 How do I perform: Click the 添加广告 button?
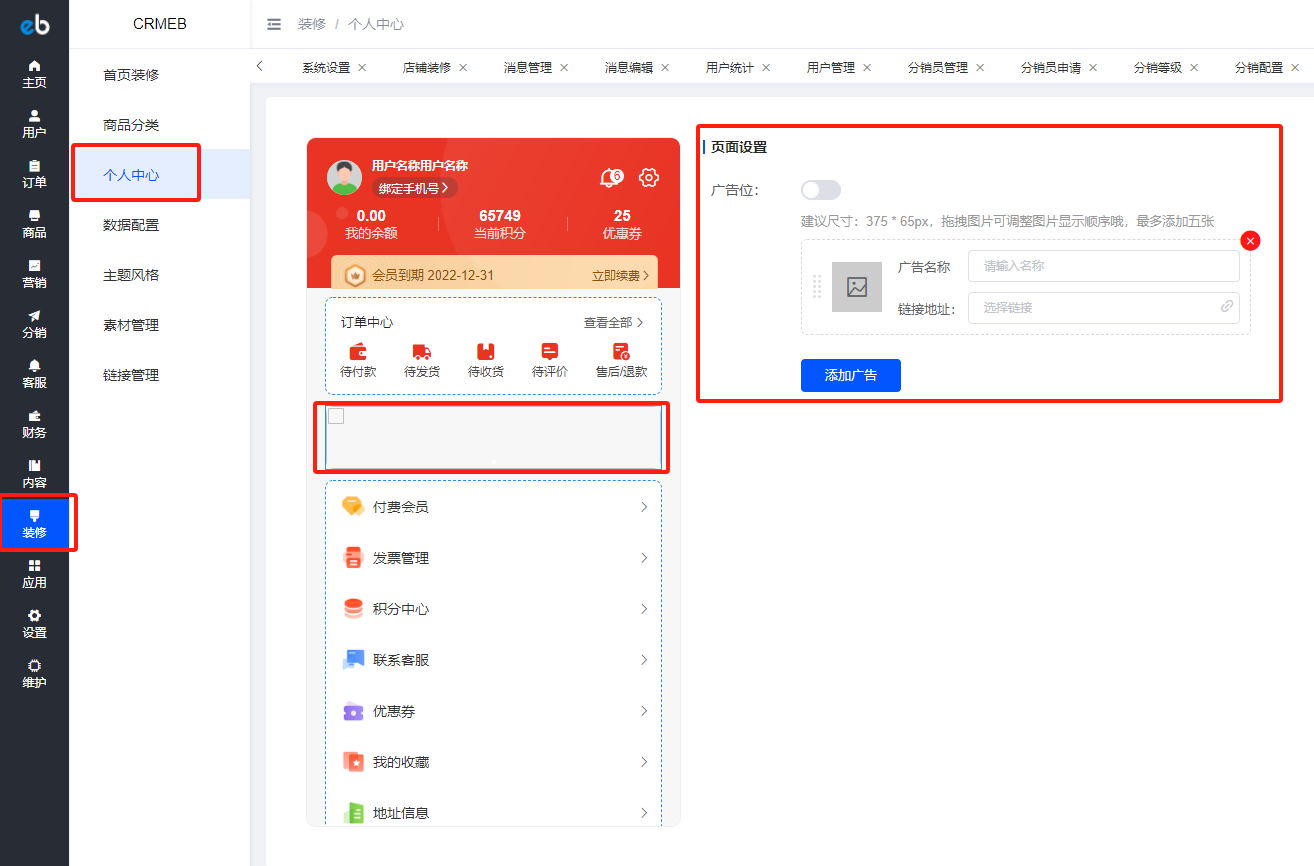851,375
